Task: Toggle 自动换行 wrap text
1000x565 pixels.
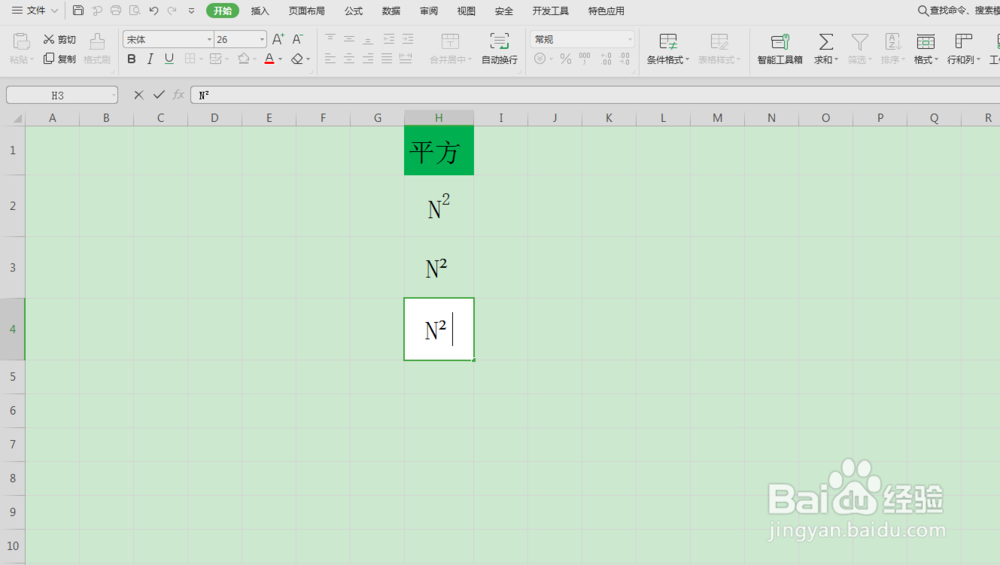Action: [499, 49]
